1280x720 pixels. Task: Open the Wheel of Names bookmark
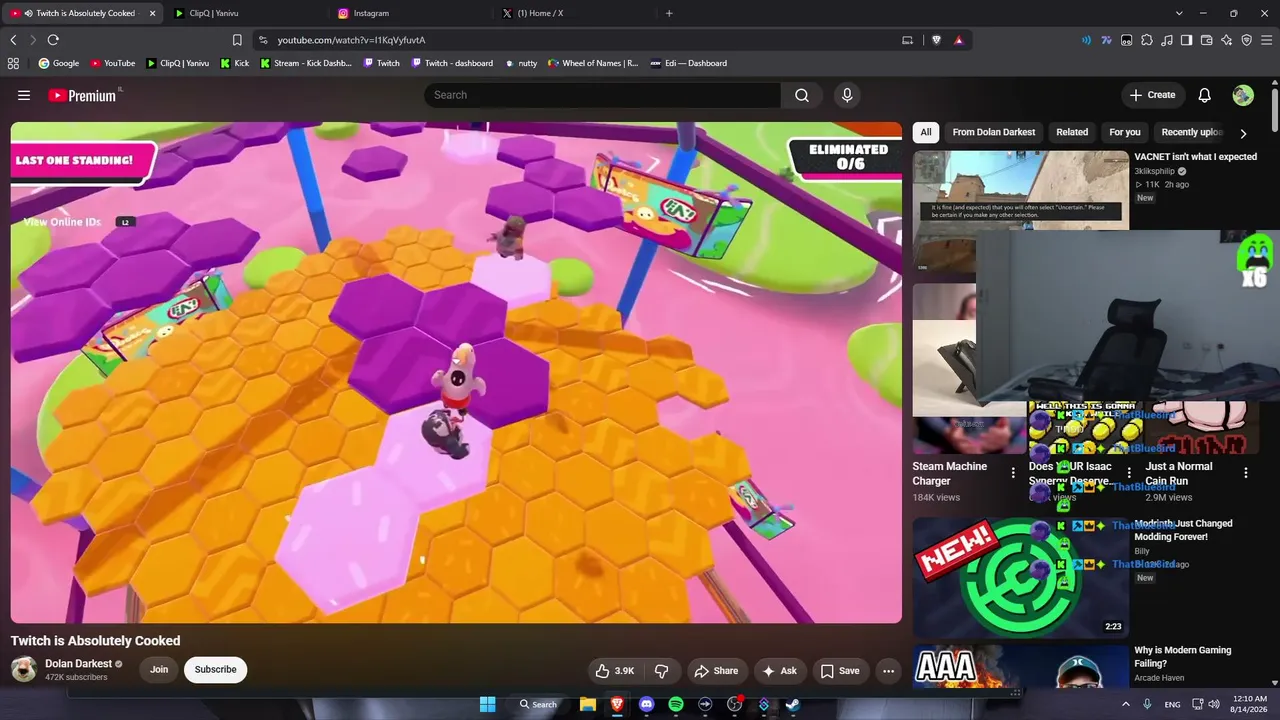point(592,63)
